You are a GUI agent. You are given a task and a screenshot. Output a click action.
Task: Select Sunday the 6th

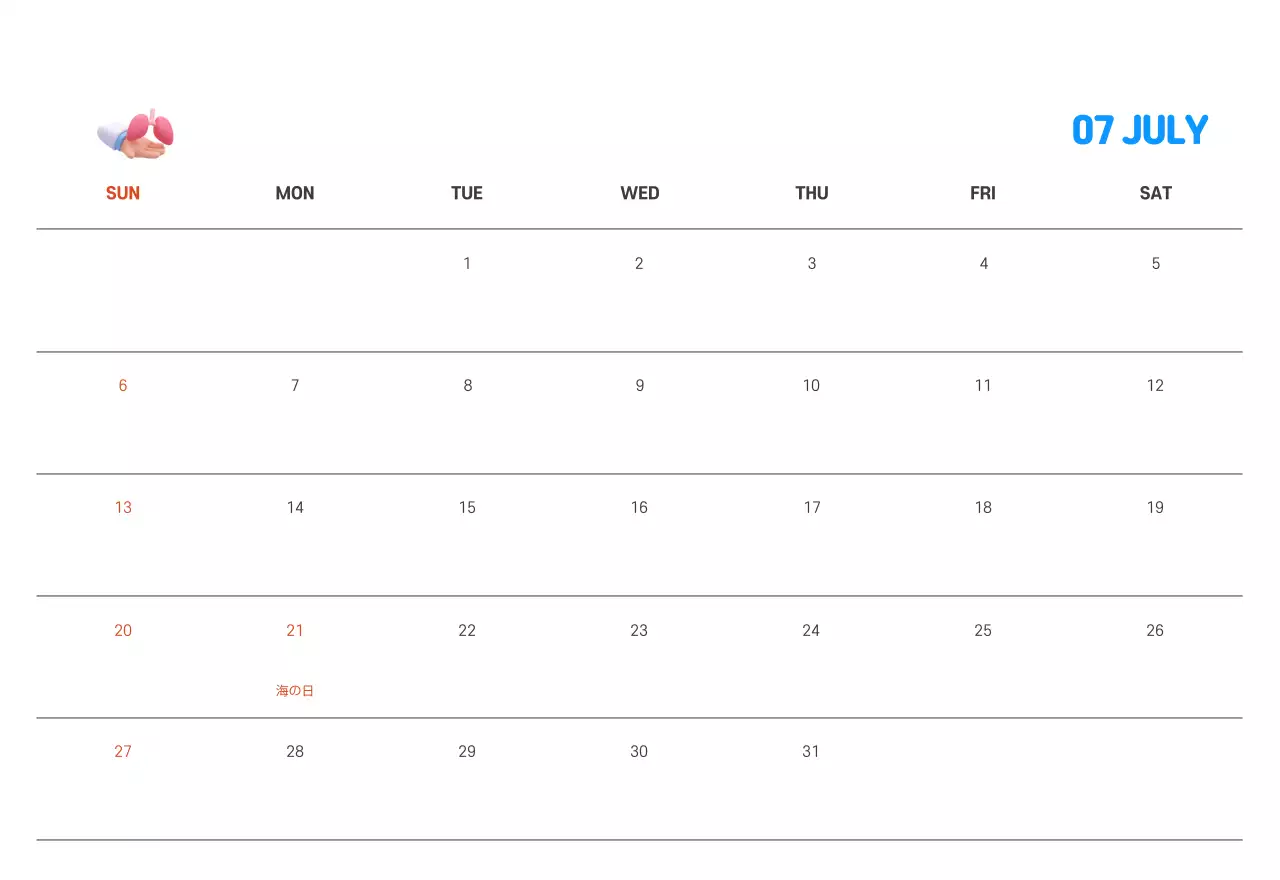tap(123, 386)
